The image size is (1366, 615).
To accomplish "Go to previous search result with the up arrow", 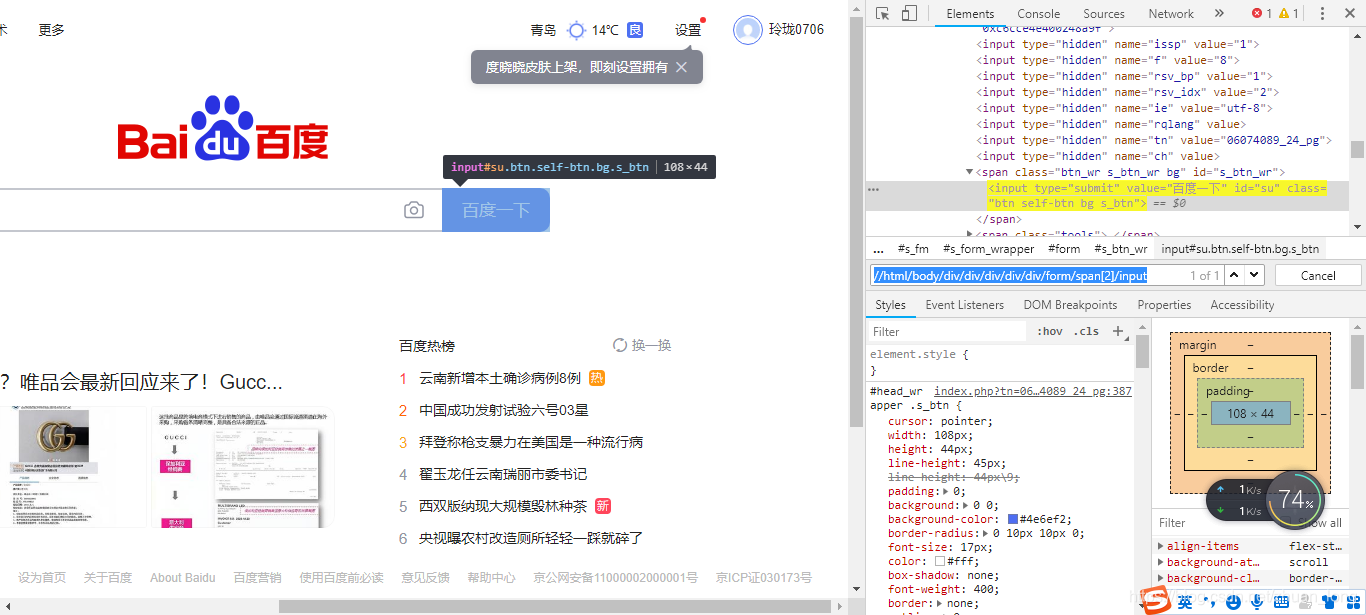I will point(1234,275).
